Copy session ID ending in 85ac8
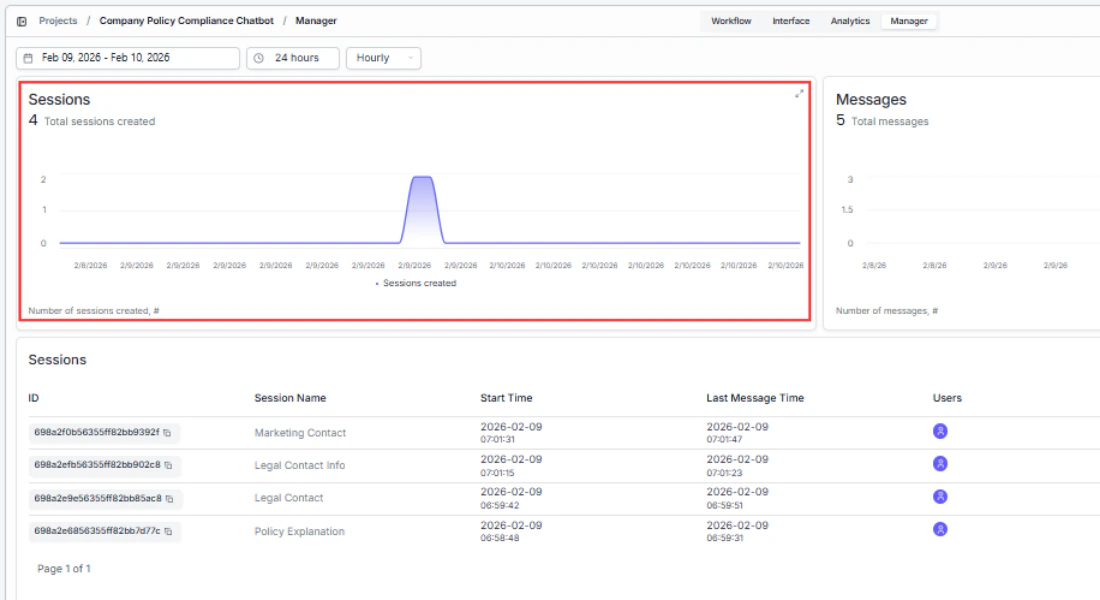Screen dimensions: 1100x600 (169, 498)
